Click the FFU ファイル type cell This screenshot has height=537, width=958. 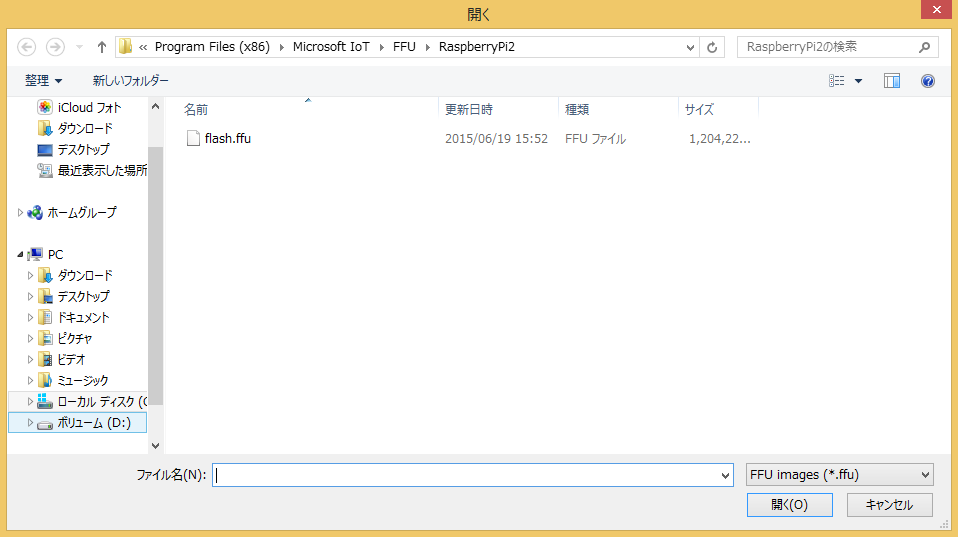click(595, 139)
